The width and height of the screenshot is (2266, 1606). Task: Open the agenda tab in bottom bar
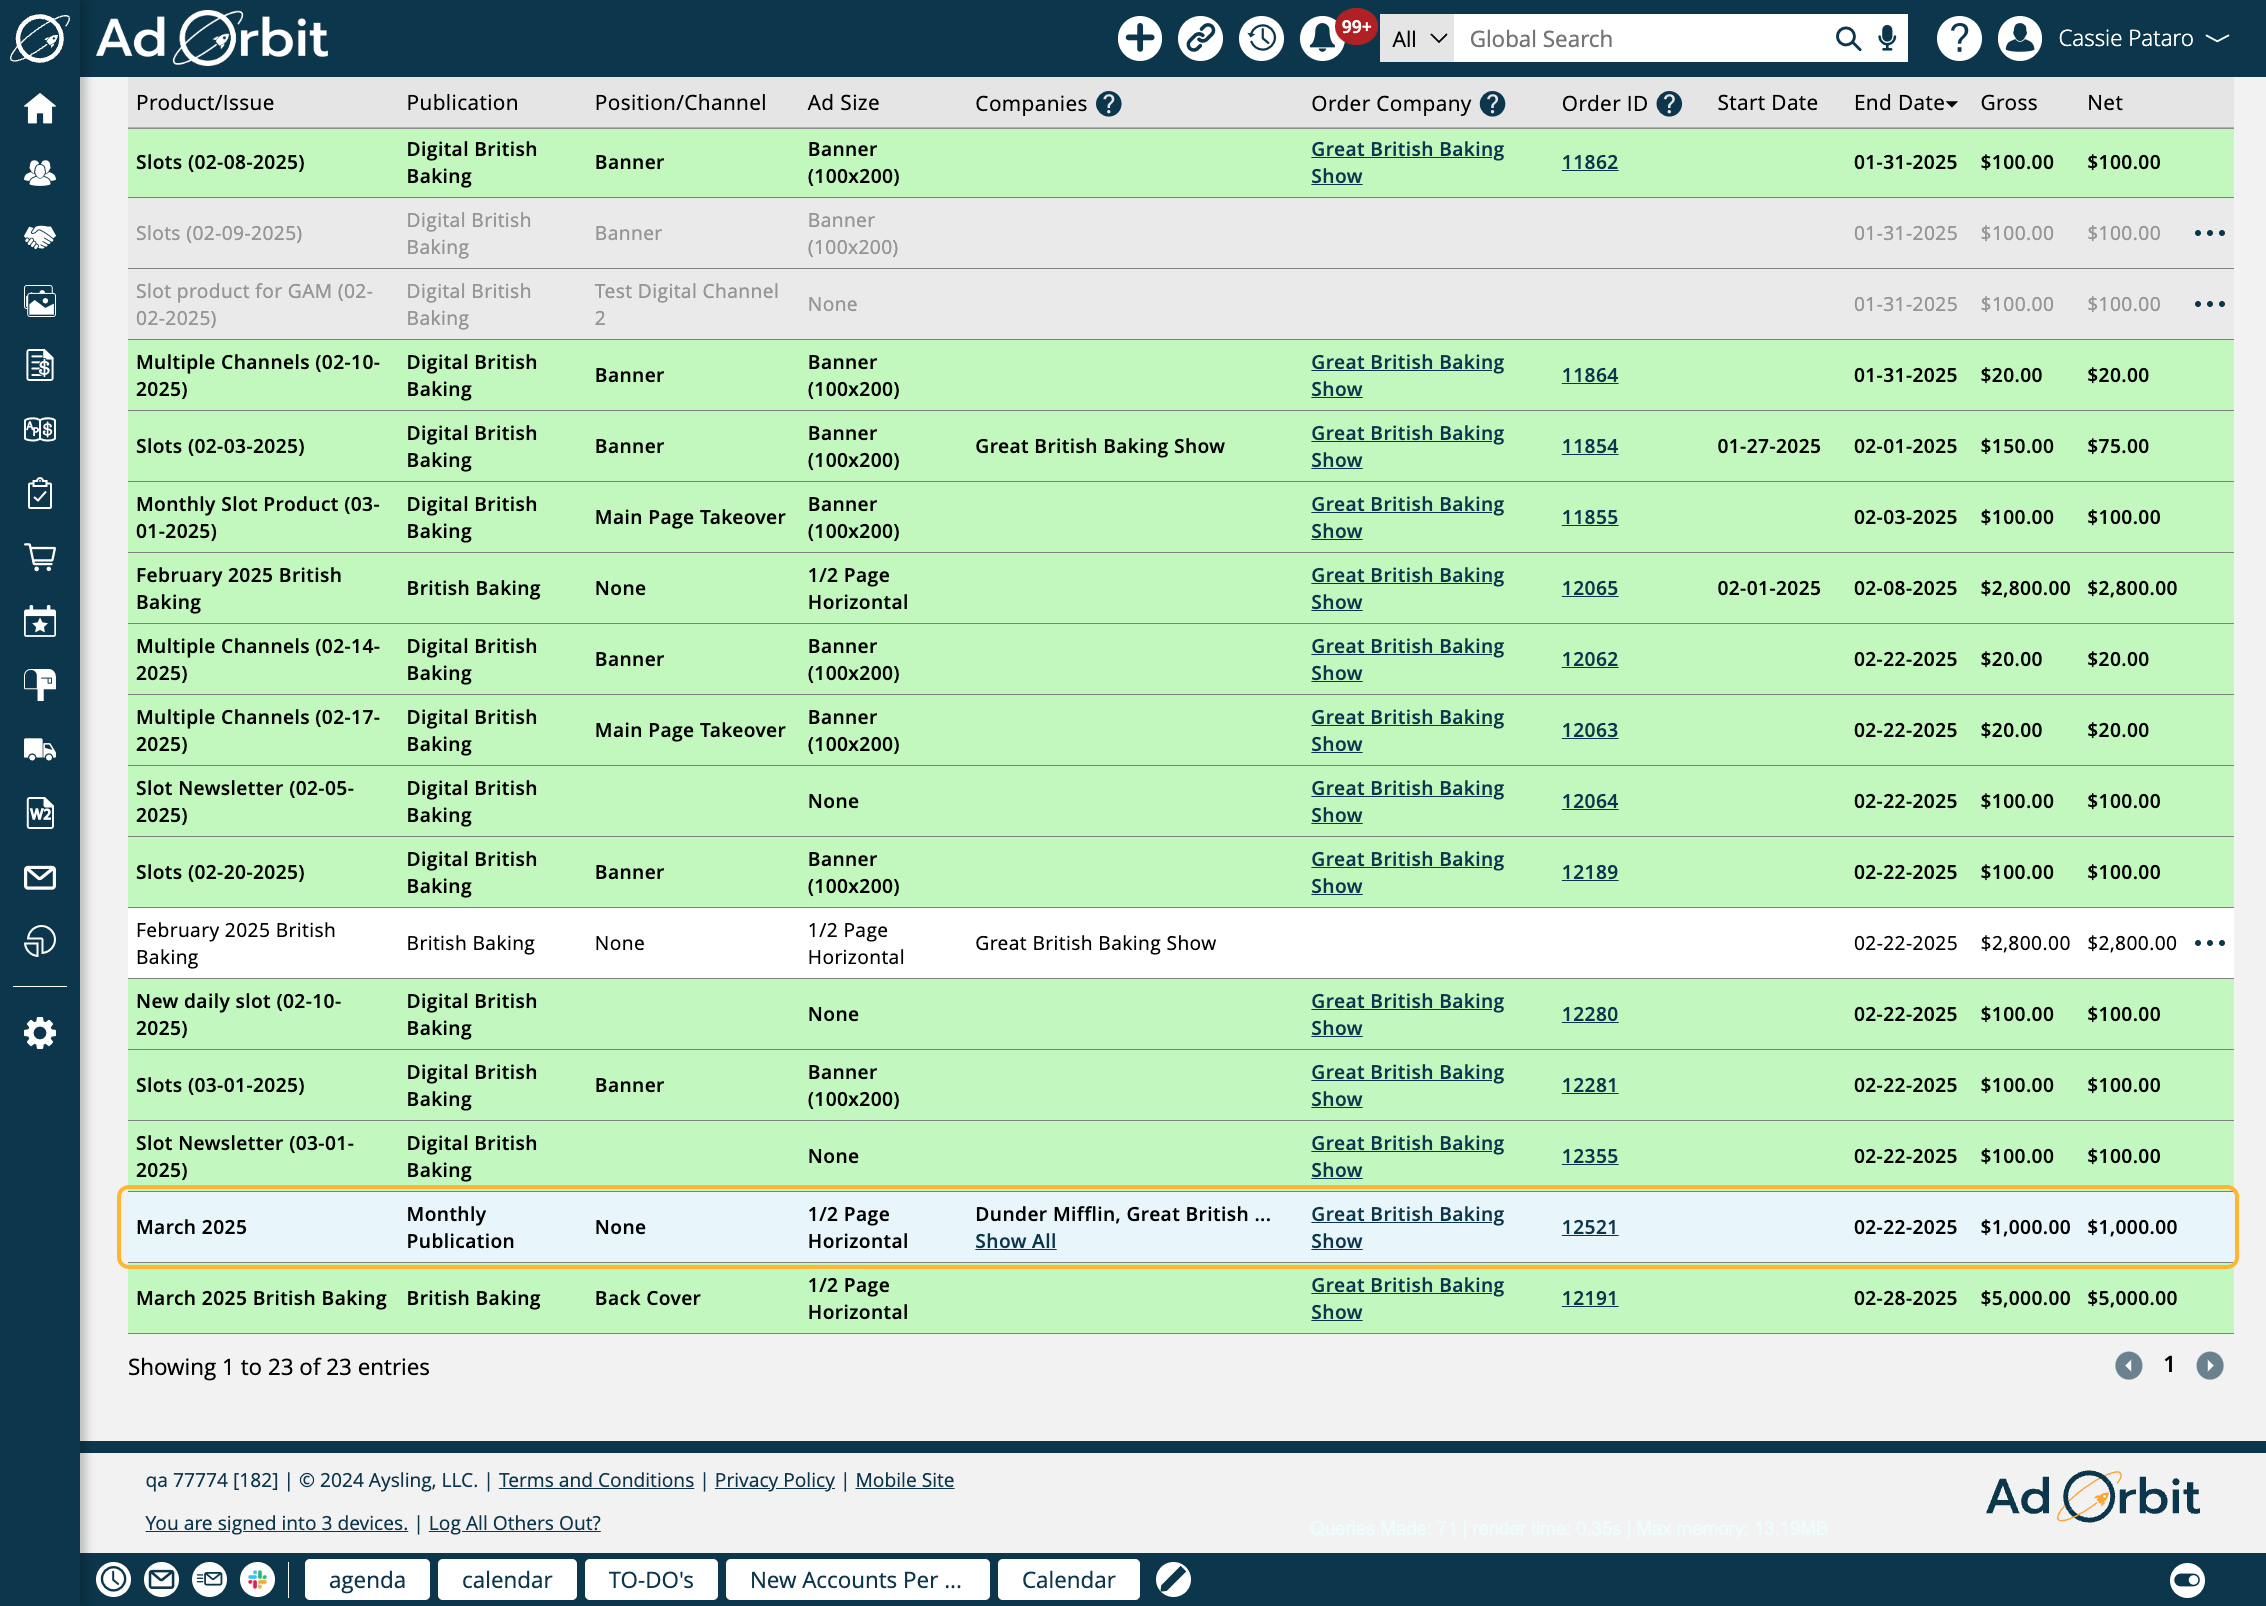tap(367, 1579)
